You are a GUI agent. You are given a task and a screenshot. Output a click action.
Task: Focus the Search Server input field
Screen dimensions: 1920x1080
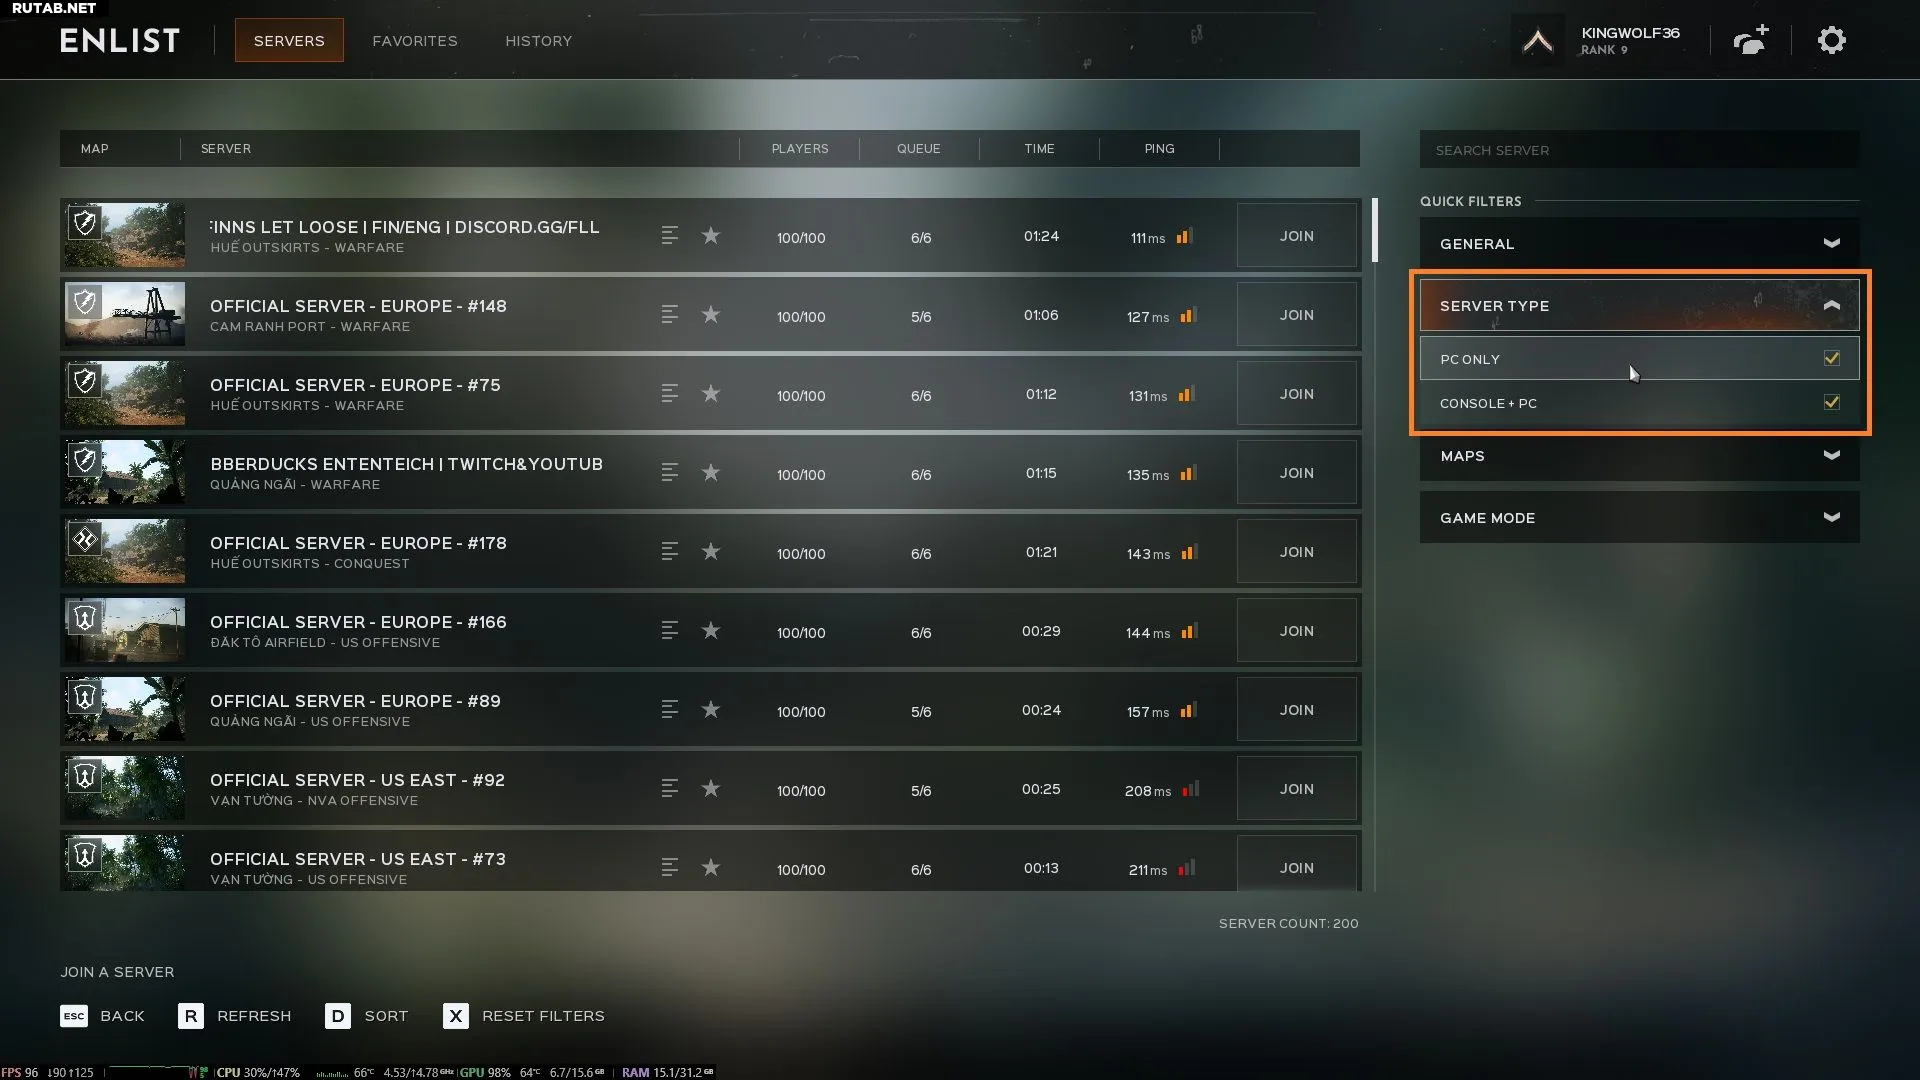click(1639, 150)
